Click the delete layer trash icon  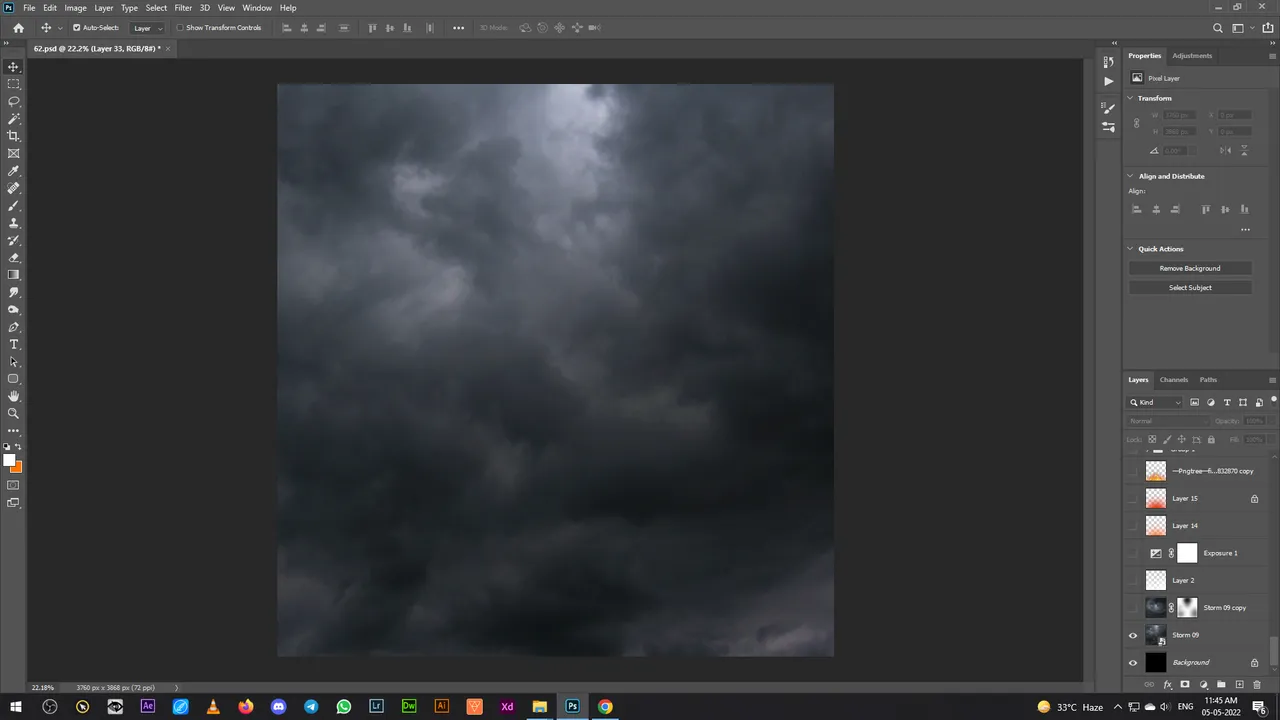click(x=1257, y=685)
